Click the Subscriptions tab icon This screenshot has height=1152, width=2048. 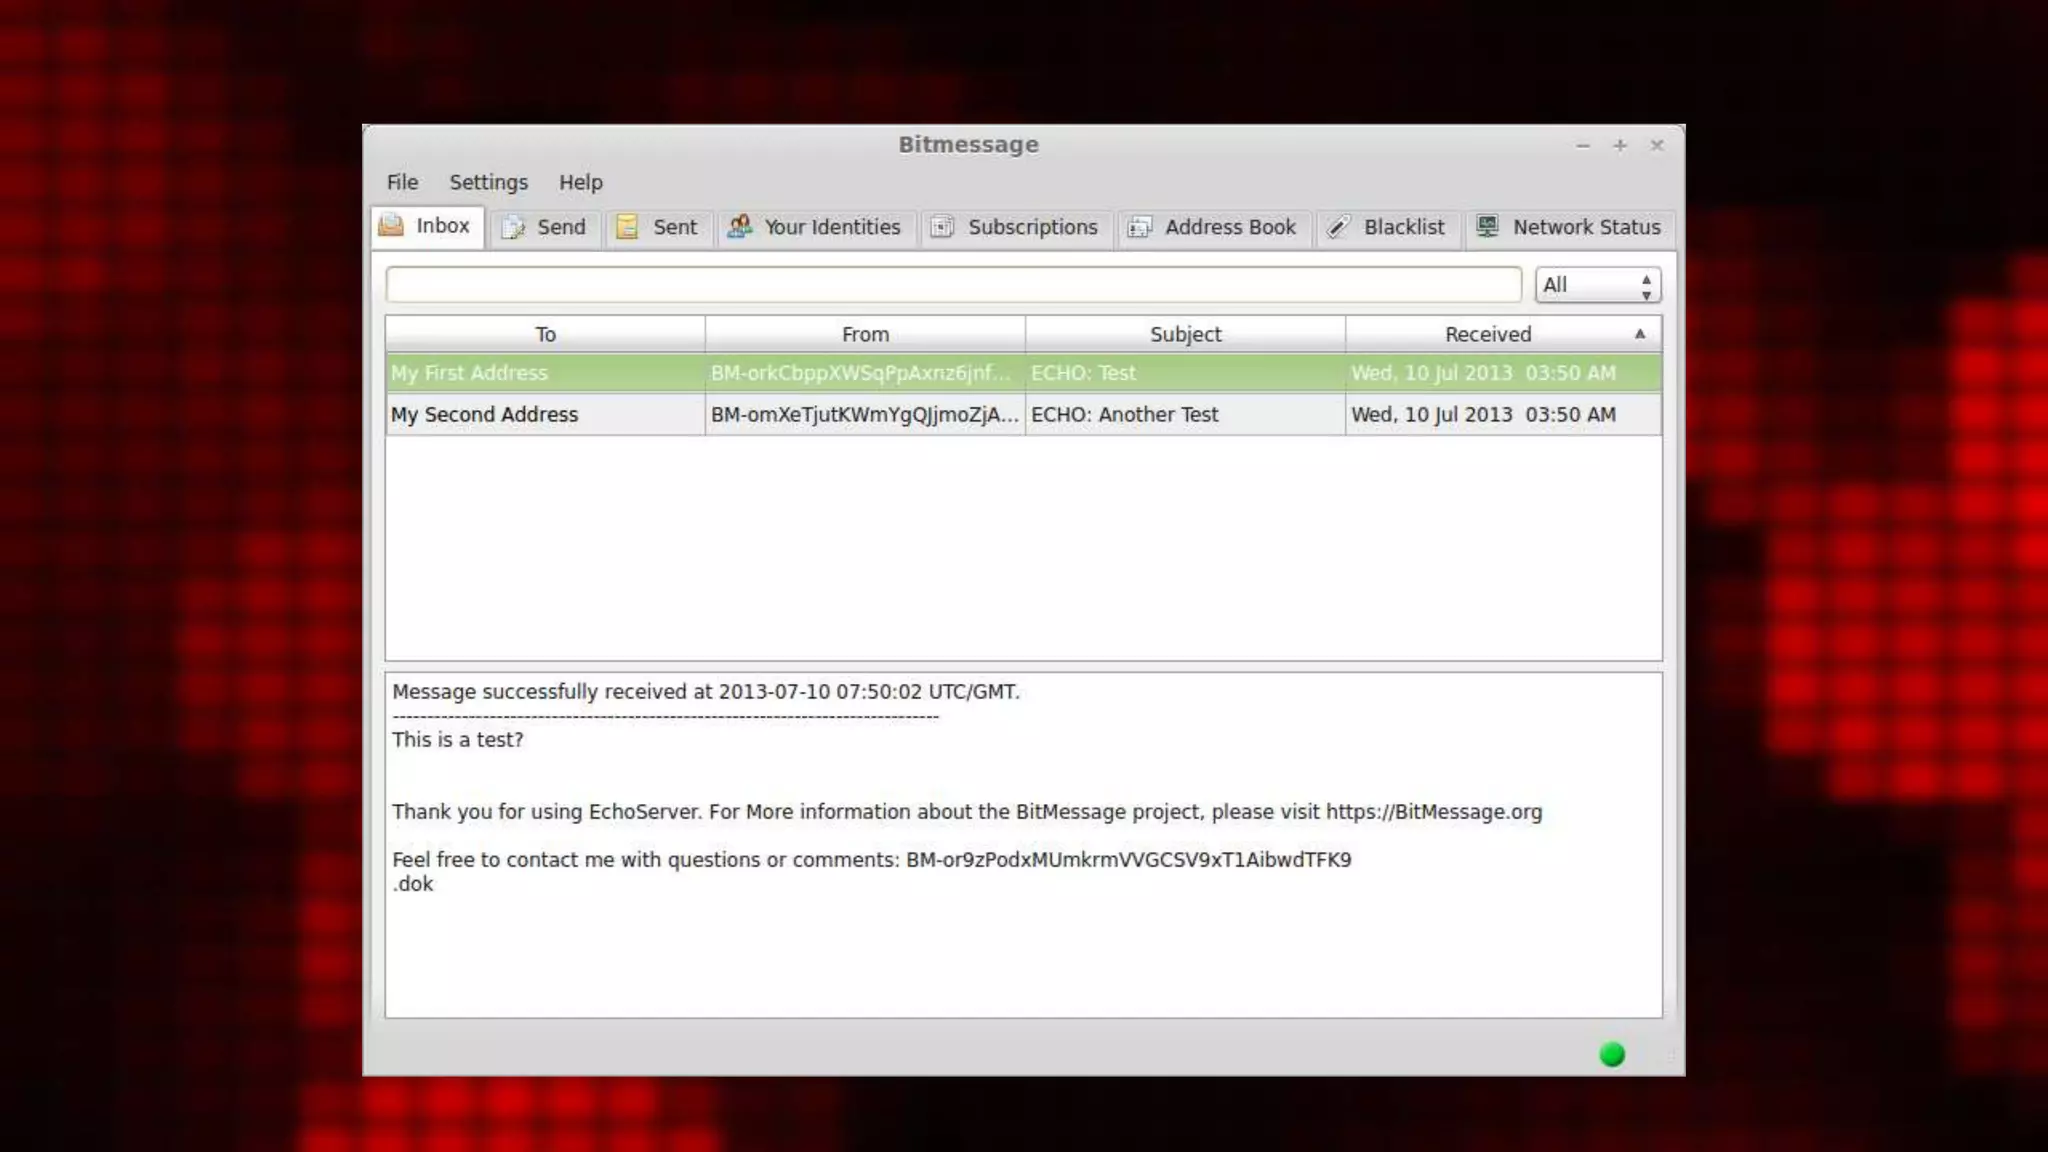pos(942,228)
